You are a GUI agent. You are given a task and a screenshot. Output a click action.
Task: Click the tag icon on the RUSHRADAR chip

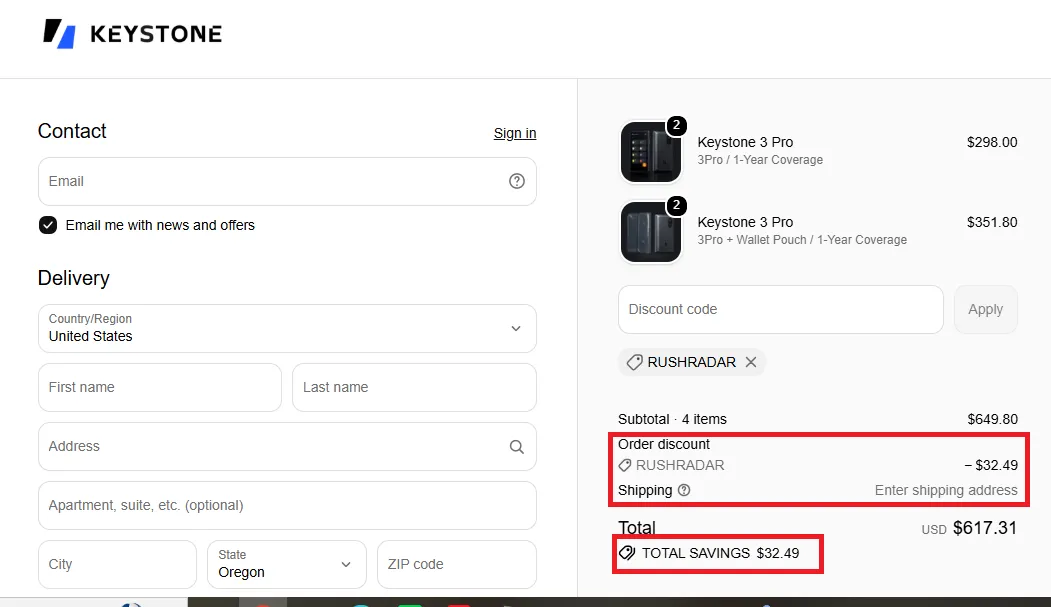click(634, 362)
